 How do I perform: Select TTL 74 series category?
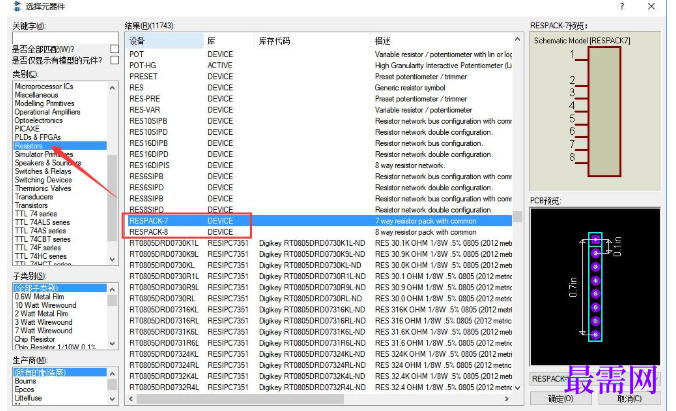pyautogui.click(x=36, y=214)
